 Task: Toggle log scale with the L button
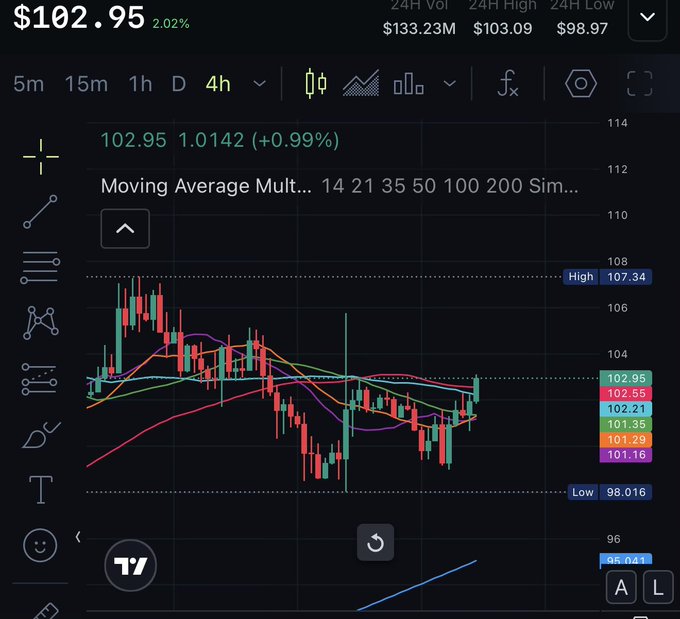pyautogui.click(x=658, y=587)
